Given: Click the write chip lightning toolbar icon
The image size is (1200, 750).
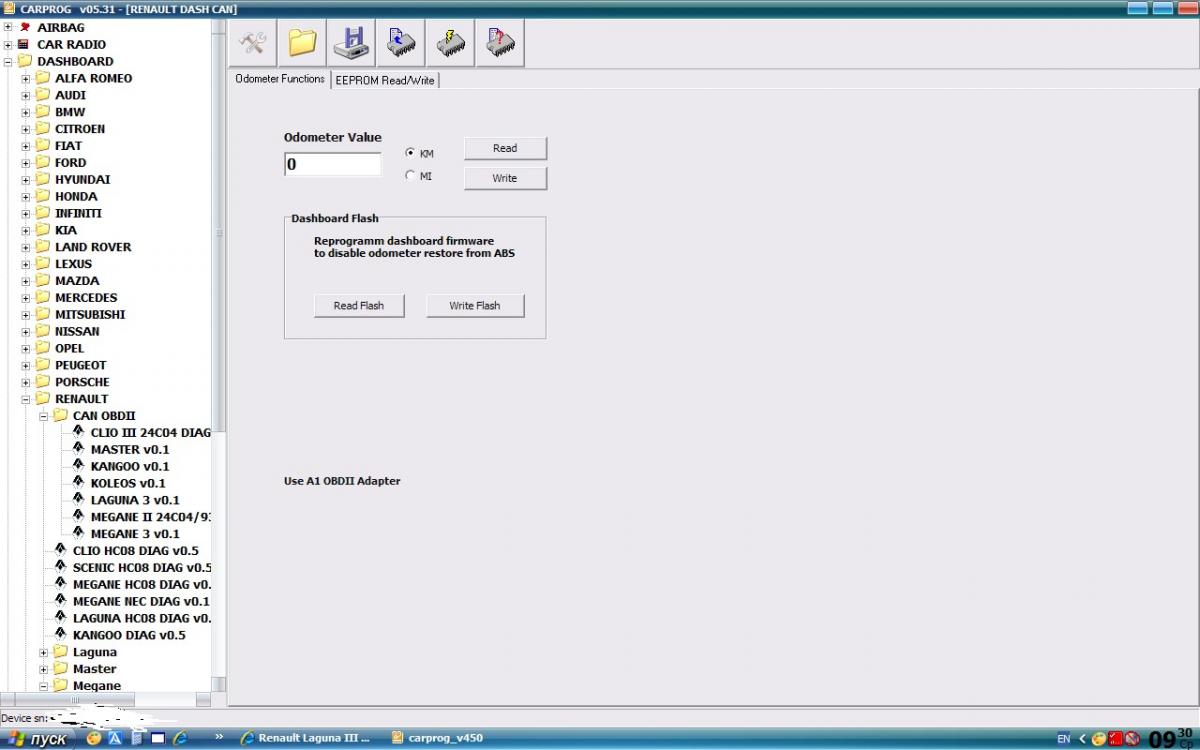Looking at the screenshot, I should coord(449,43).
